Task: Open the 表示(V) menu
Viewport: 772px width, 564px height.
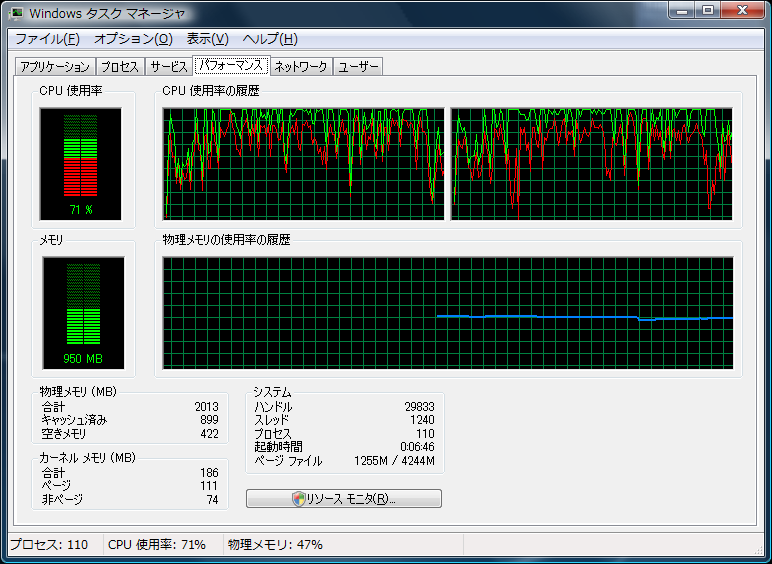Action: coord(207,39)
